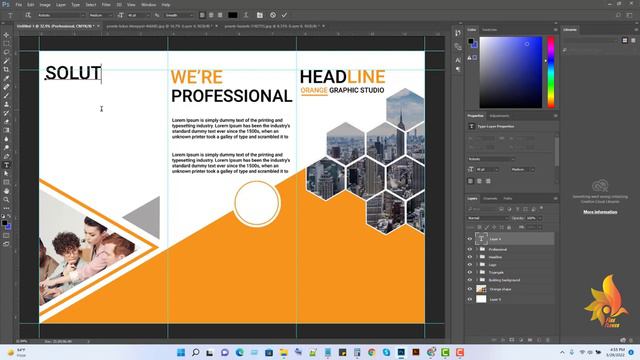The height and width of the screenshot is (360, 640).
Task: Select the Eraser tool
Action: (x=6, y=122)
